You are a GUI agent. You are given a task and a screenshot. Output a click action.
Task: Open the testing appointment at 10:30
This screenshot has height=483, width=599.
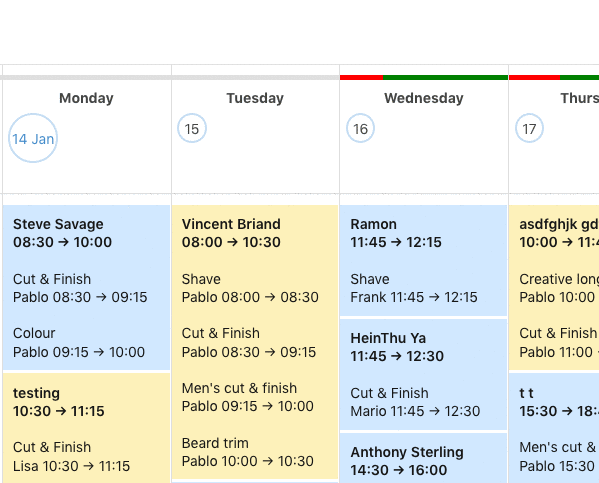[86, 428]
